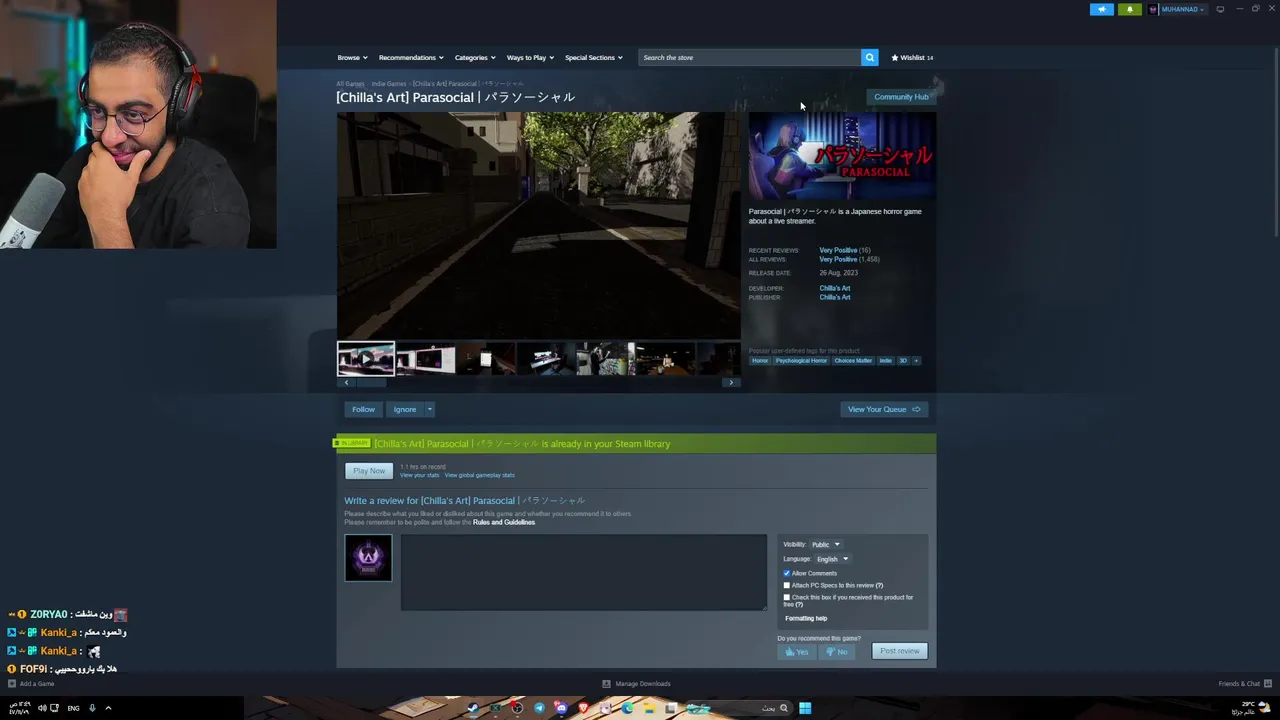Toggle the Allow Comments checkbox

click(x=787, y=573)
